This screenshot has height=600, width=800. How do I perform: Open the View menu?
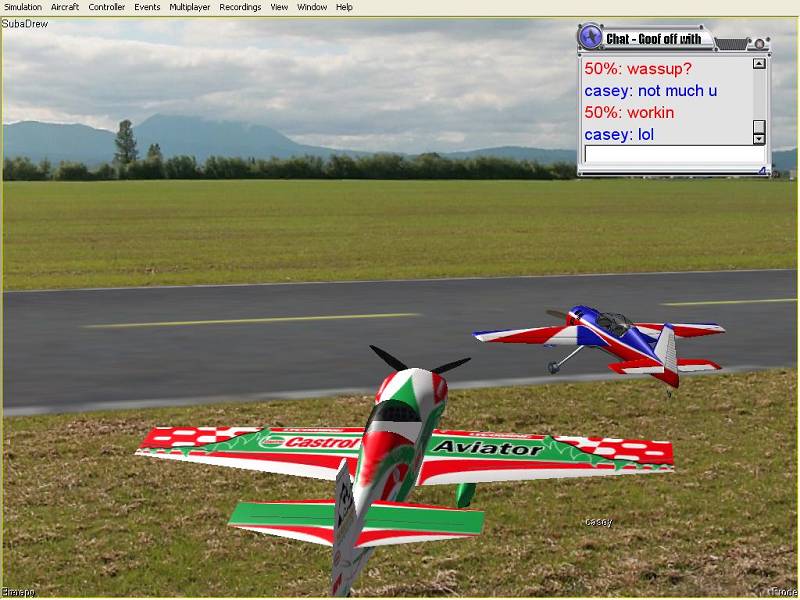279,7
